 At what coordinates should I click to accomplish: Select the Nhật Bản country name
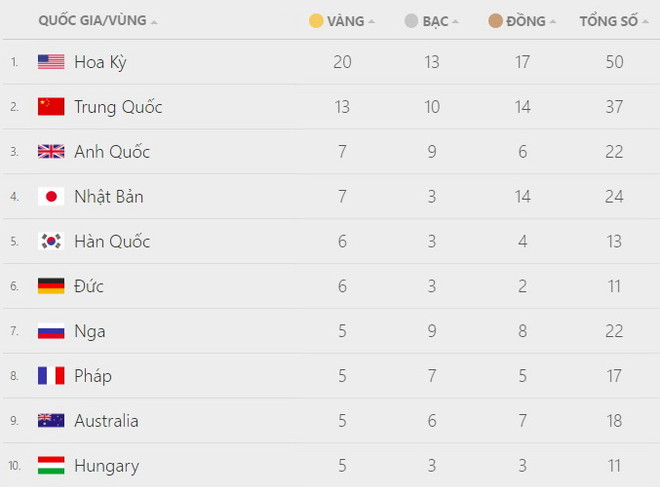(108, 197)
